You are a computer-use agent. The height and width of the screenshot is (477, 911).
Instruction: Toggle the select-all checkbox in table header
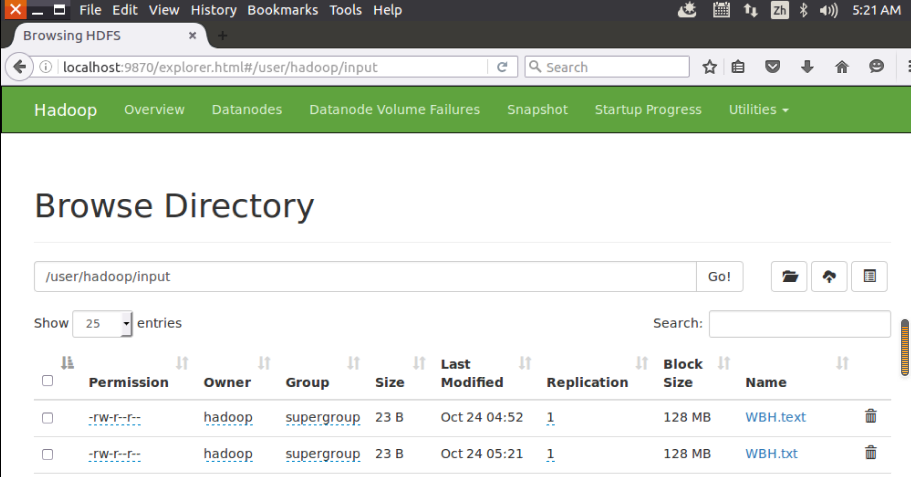coord(47,381)
